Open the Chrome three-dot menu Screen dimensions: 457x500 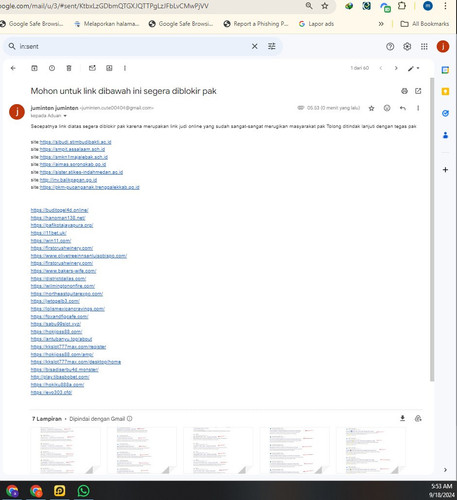coord(445,6)
